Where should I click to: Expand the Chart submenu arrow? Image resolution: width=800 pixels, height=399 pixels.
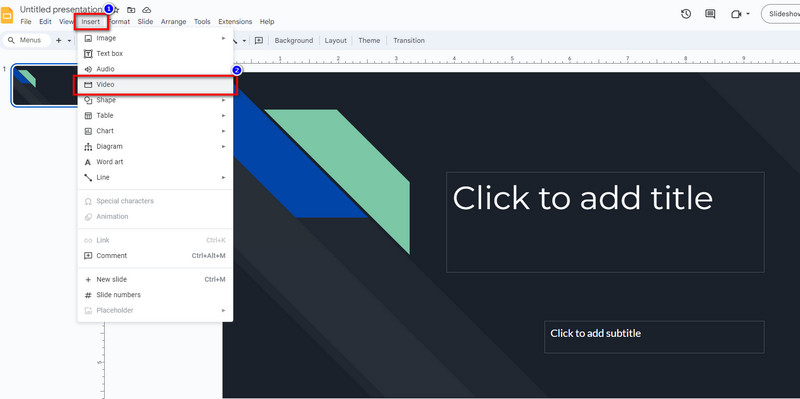223,131
